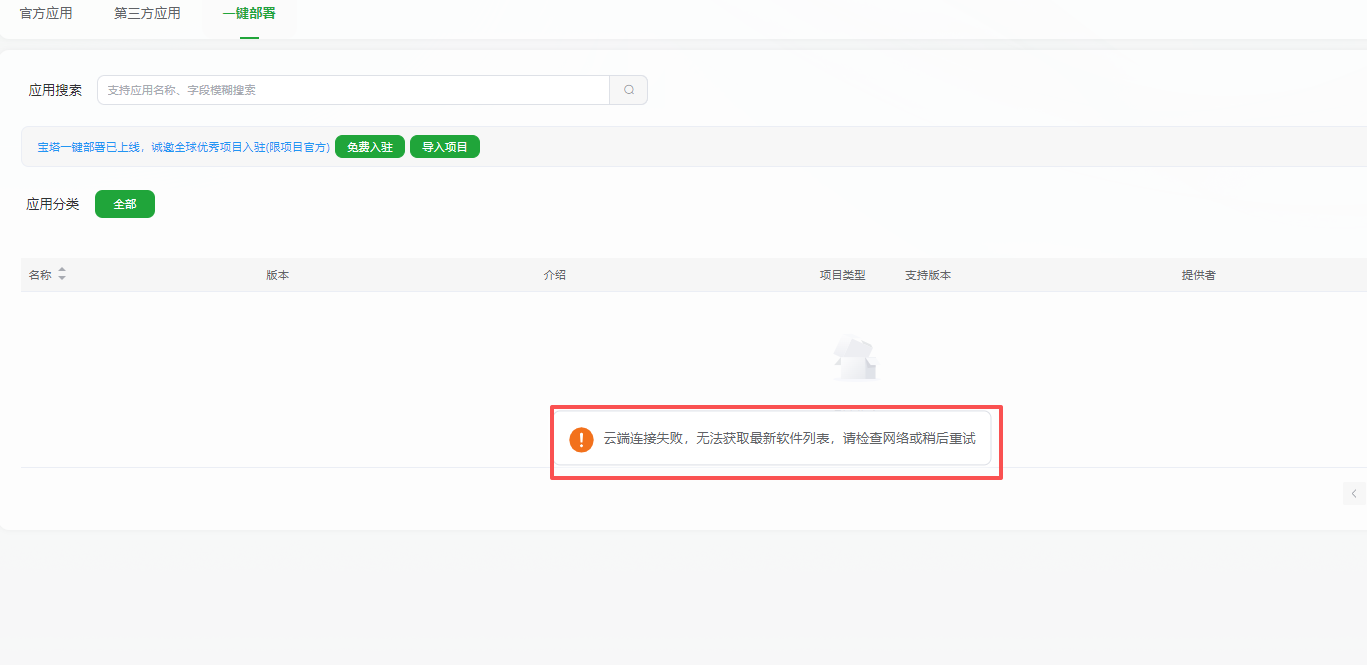Image resolution: width=1367 pixels, height=665 pixels.
Task: Open the blue announcement text link
Action: tap(182, 145)
